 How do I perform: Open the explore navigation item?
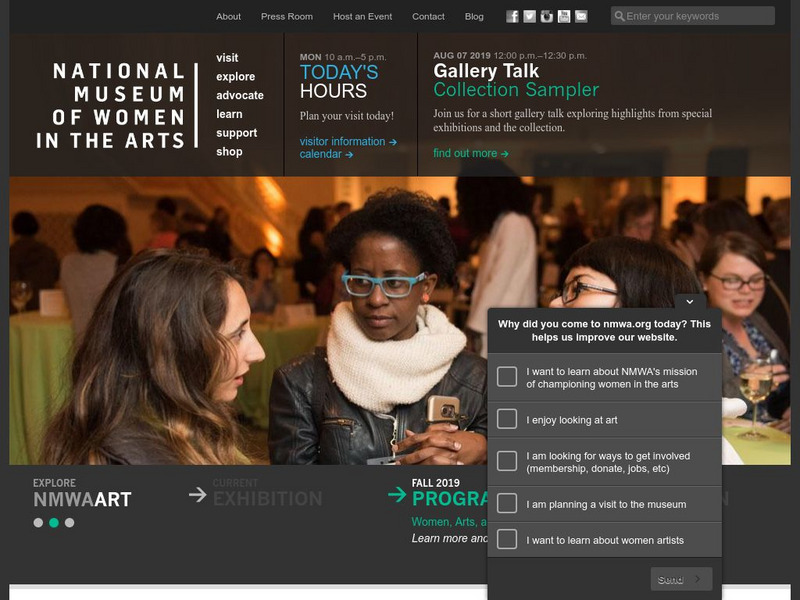click(x=235, y=77)
